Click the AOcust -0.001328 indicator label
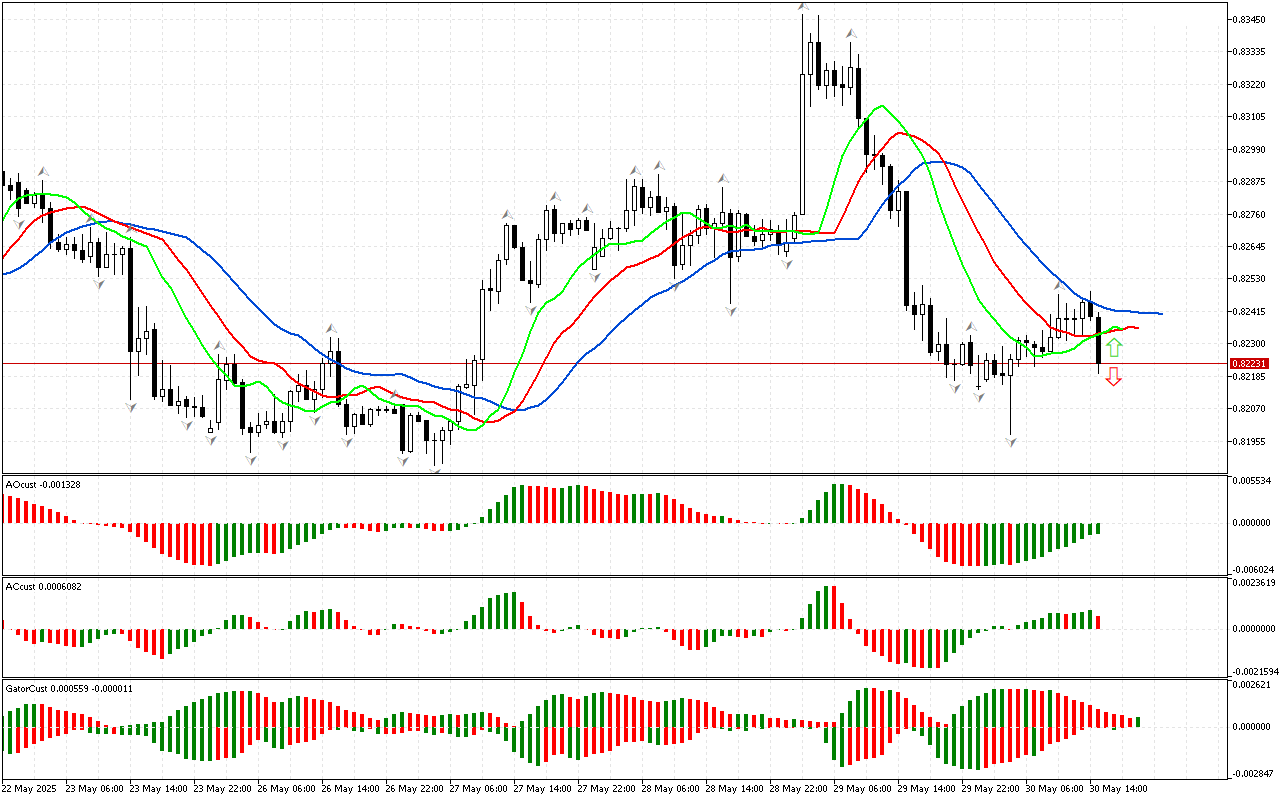 pos(44,485)
